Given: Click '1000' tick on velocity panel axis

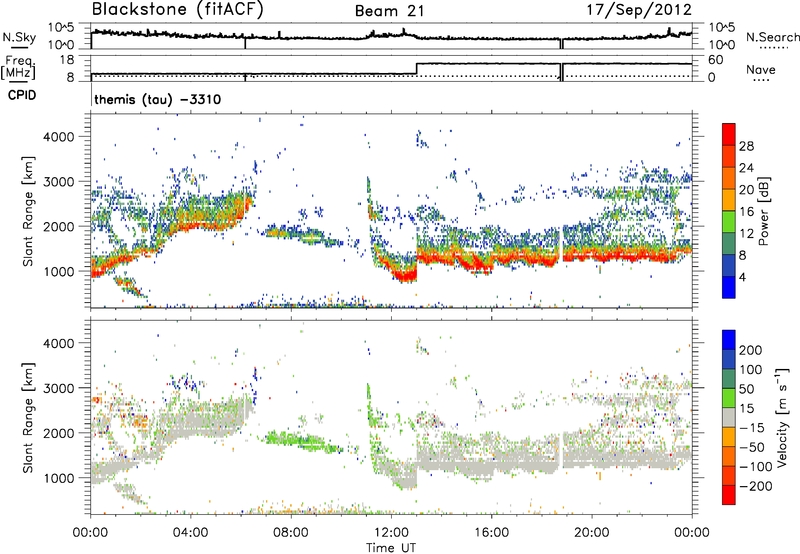Looking at the screenshot, I should point(58,478).
